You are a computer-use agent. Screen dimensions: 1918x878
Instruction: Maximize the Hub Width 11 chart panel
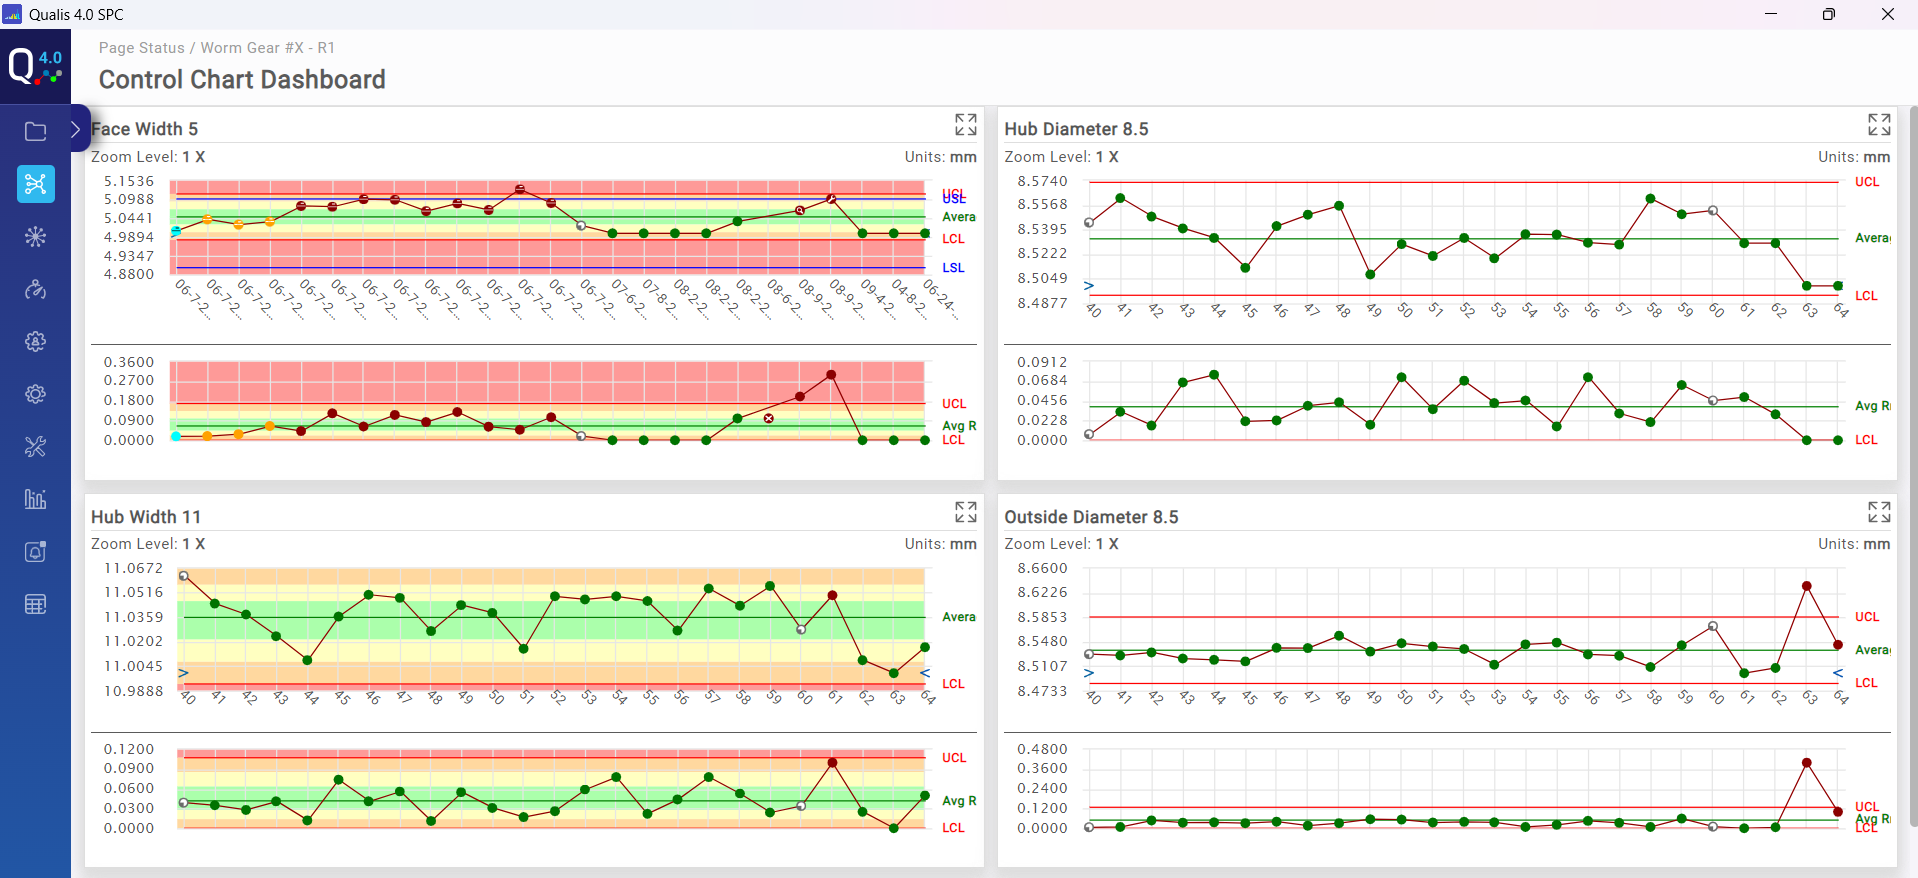pos(965,512)
